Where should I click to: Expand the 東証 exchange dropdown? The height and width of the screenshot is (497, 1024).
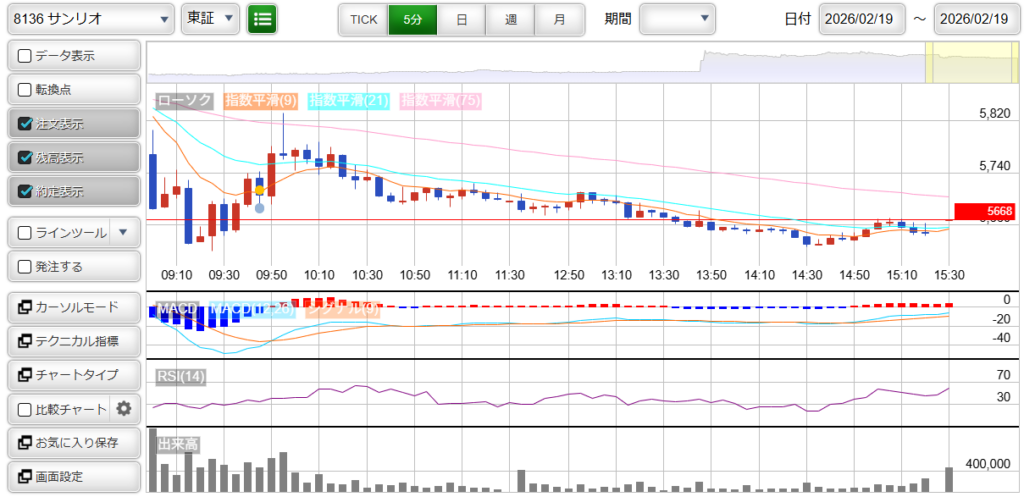211,18
